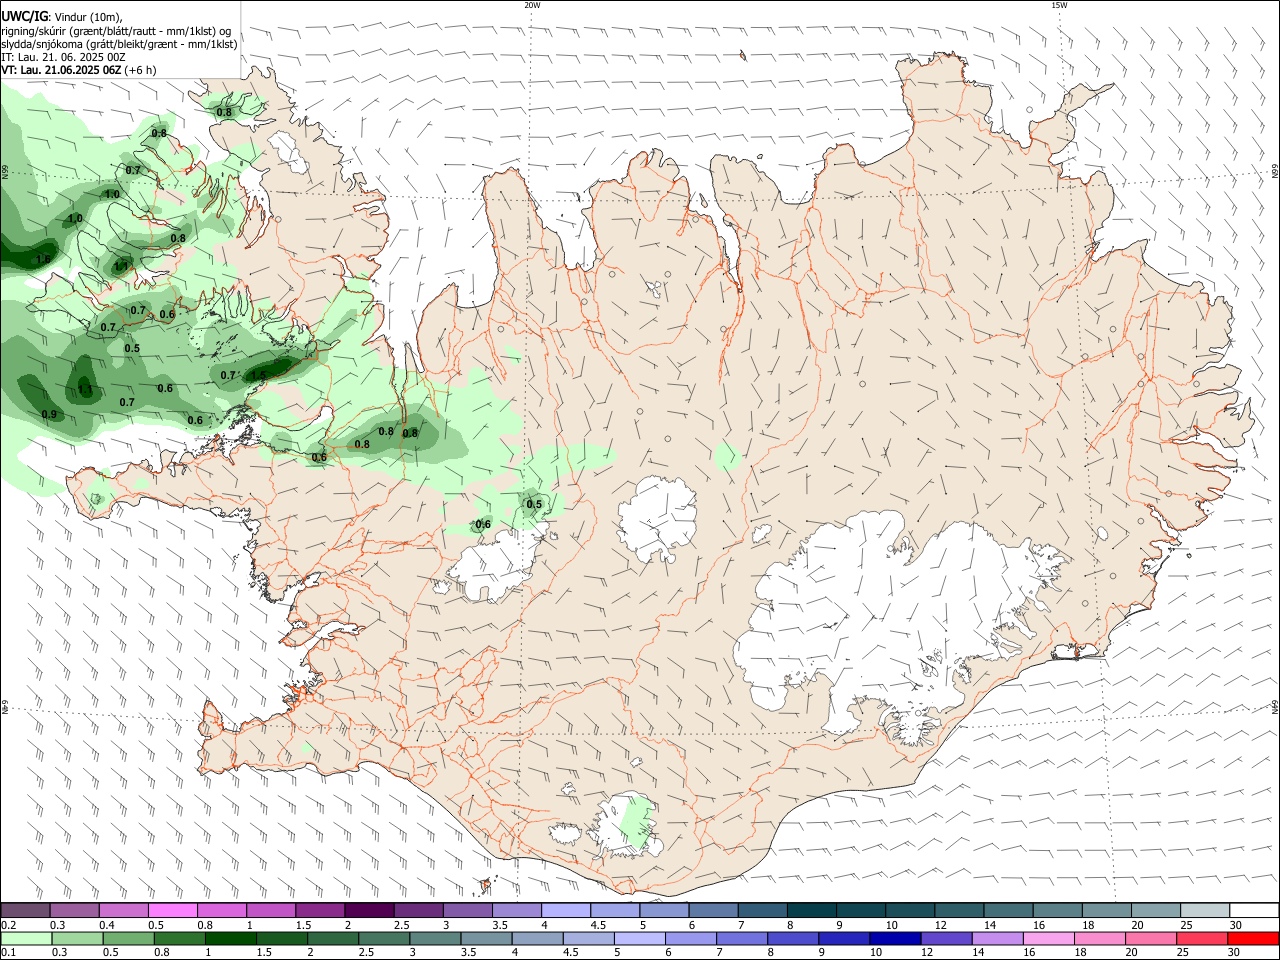Click the pale green 0.1 swatch in bottom legend row
The image size is (1280, 960).
26,938
